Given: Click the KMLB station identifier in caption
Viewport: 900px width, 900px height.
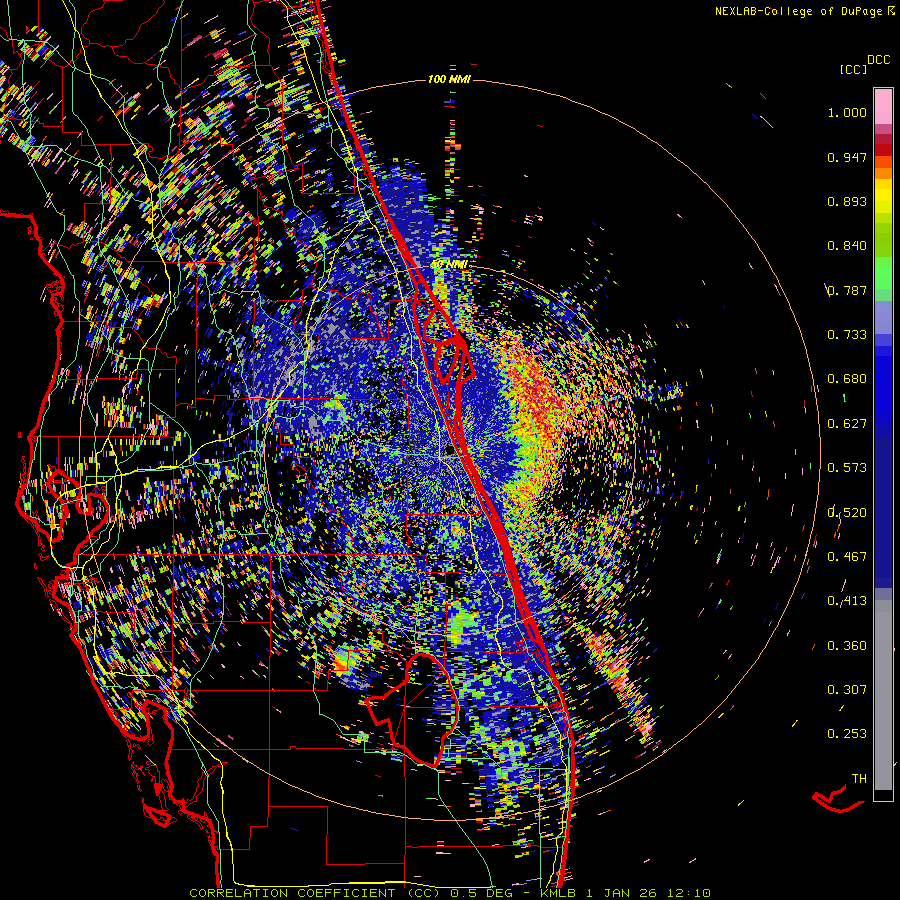Looking at the screenshot, I should pyautogui.click(x=558, y=893).
